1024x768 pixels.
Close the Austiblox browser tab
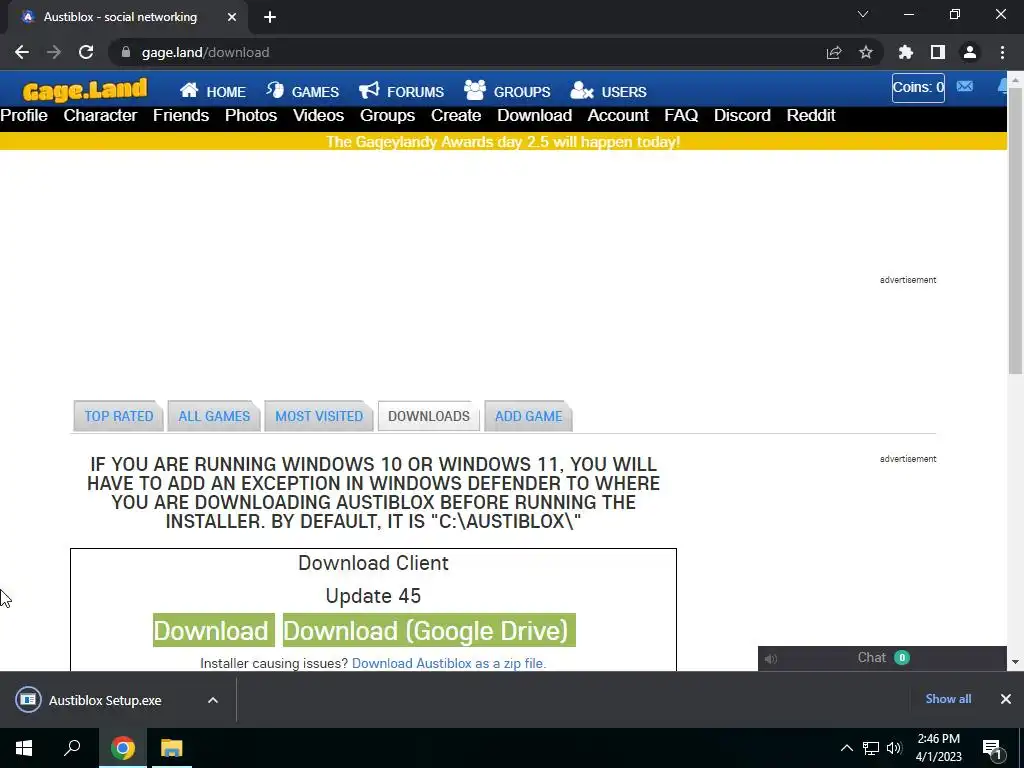pos(232,17)
